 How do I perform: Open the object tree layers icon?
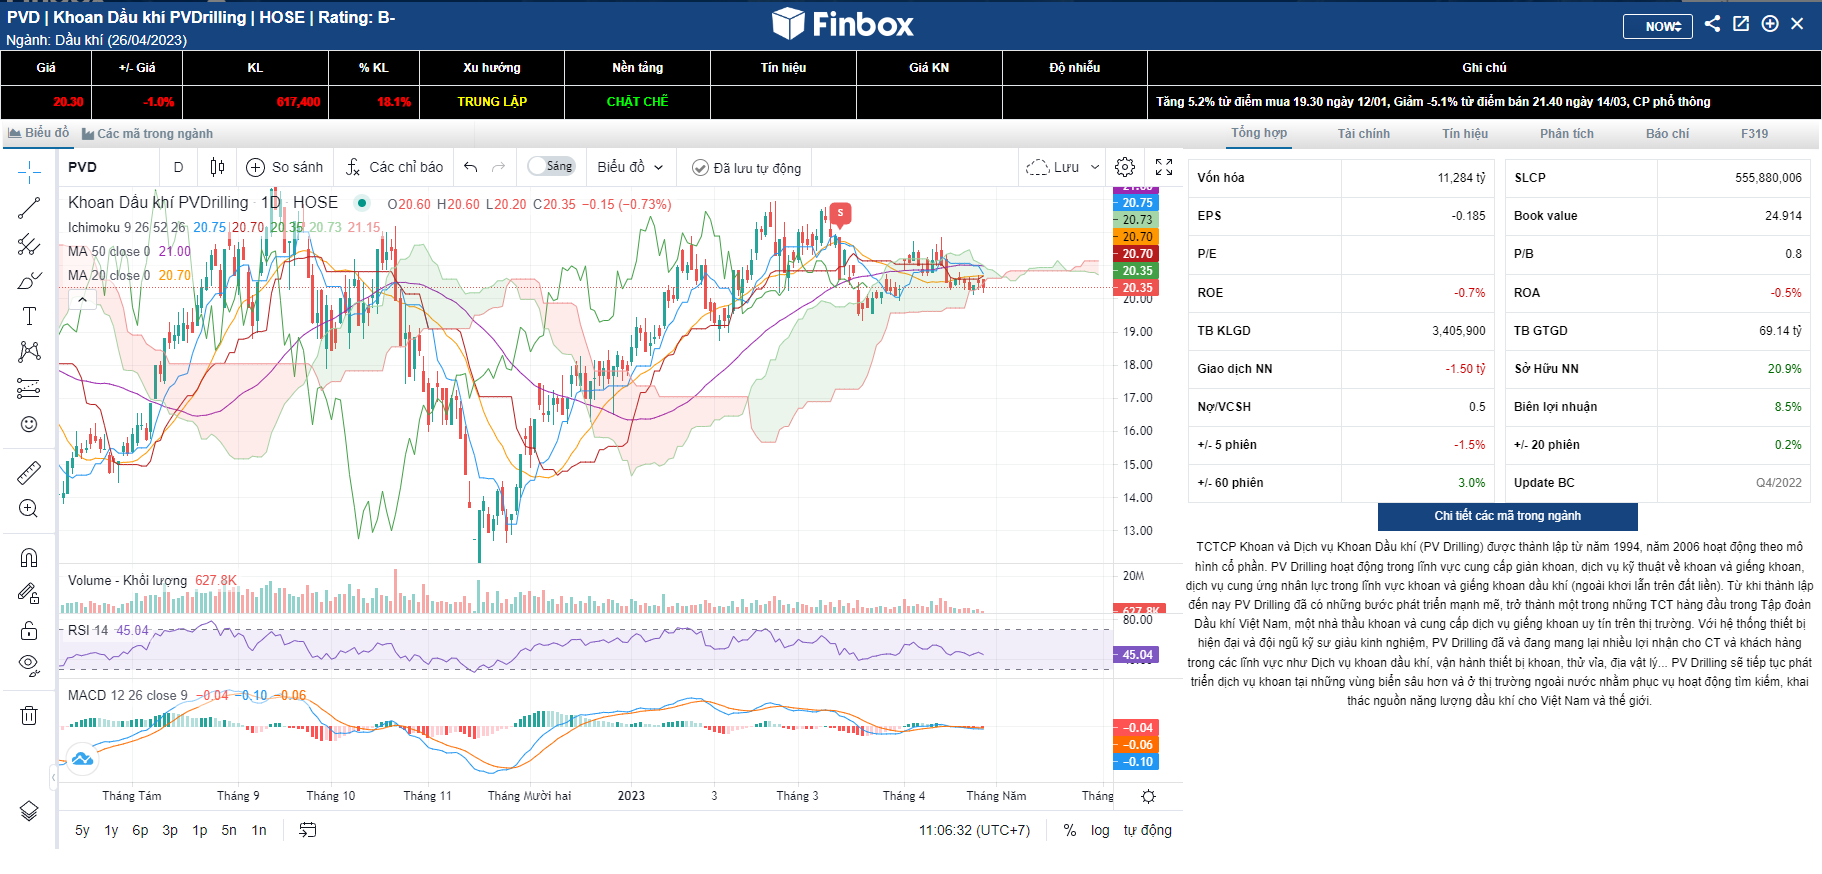pos(29,811)
